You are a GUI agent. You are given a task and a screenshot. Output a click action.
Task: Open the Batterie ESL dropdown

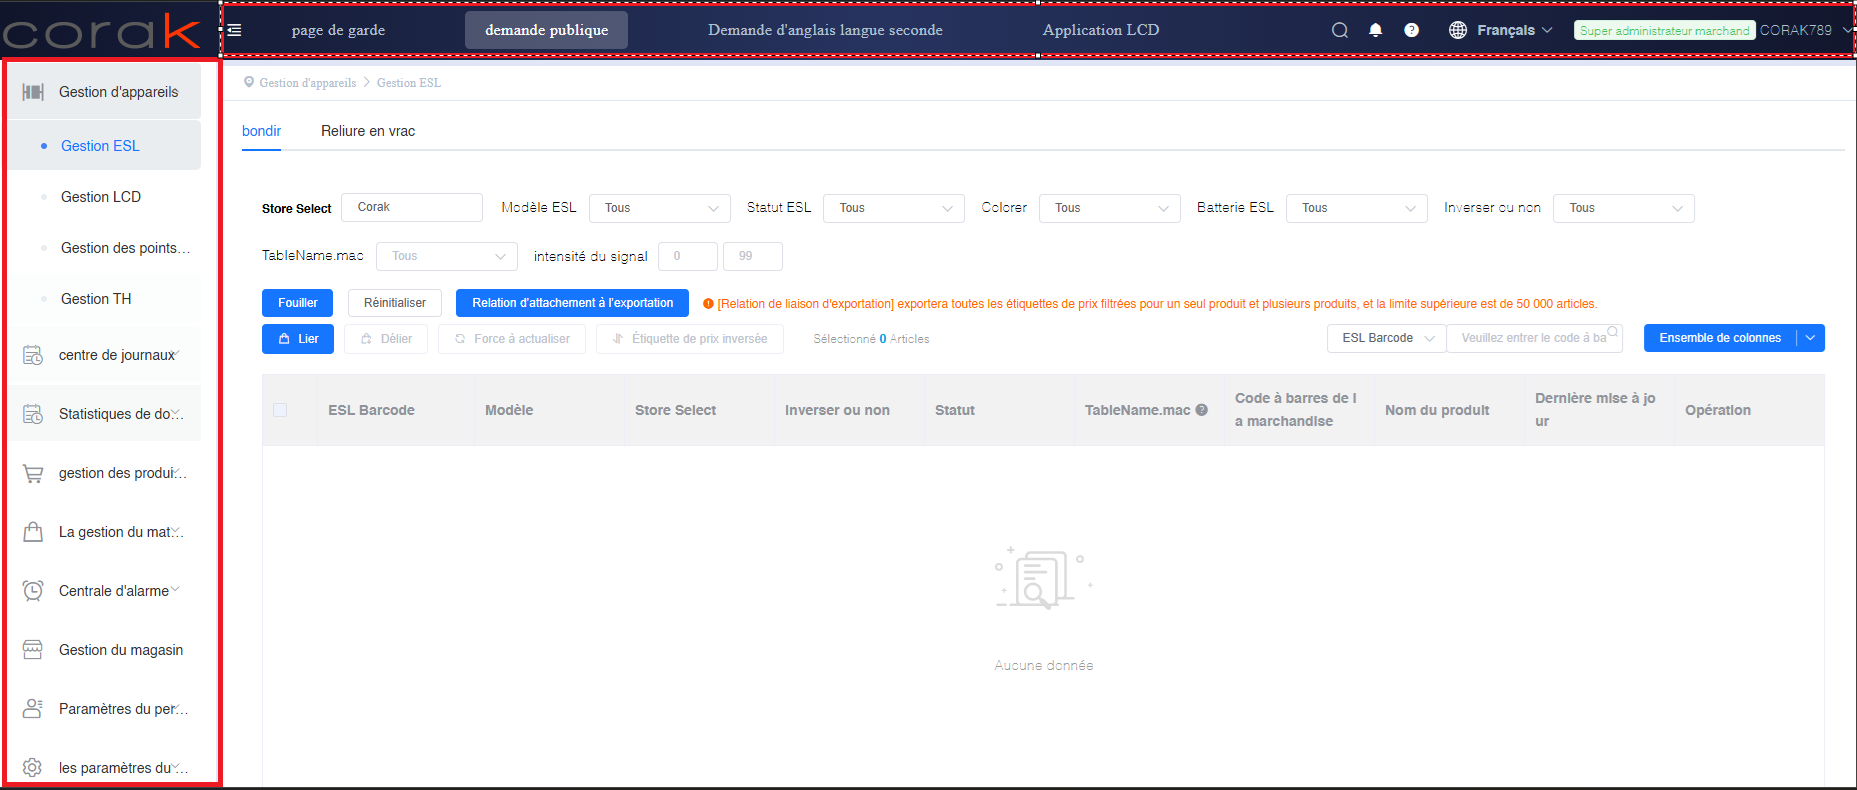click(1357, 208)
